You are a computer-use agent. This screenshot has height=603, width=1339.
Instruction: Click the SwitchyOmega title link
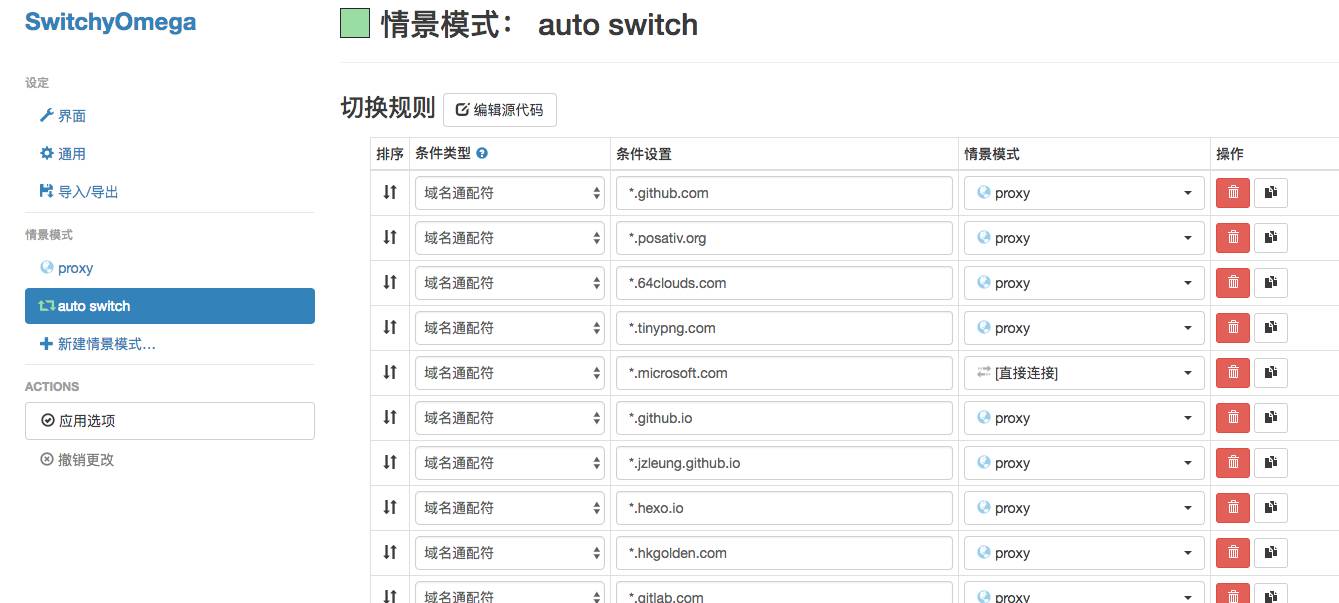110,22
